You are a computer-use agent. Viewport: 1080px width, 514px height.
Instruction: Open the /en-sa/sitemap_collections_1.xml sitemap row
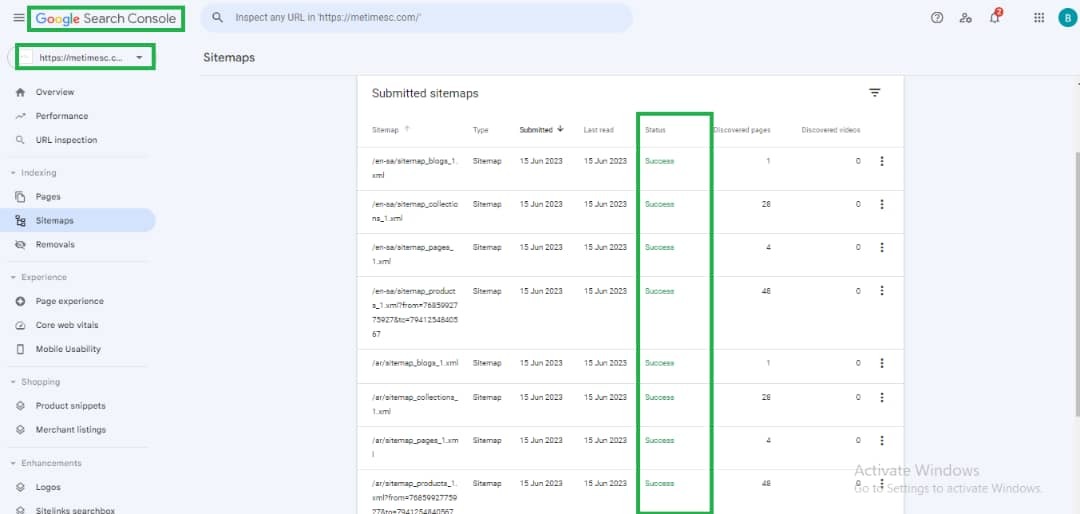pos(414,210)
